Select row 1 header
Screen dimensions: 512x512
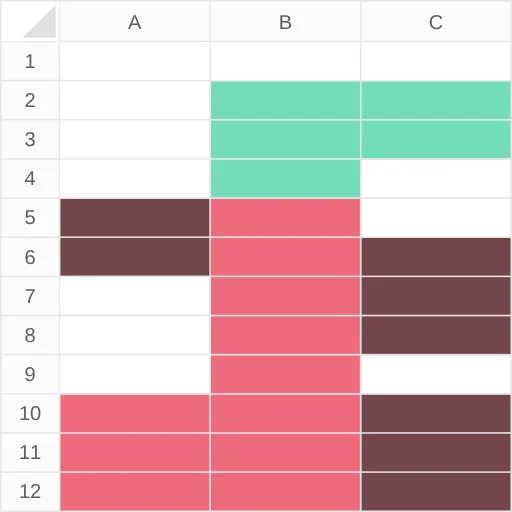(30, 61)
